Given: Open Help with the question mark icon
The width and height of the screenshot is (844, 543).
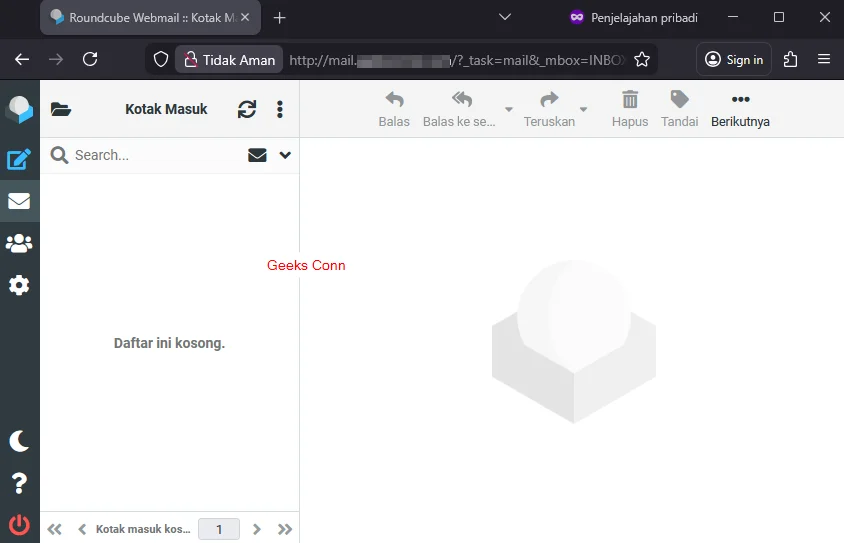Looking at the screenshot, I should (x=19, y=483).
